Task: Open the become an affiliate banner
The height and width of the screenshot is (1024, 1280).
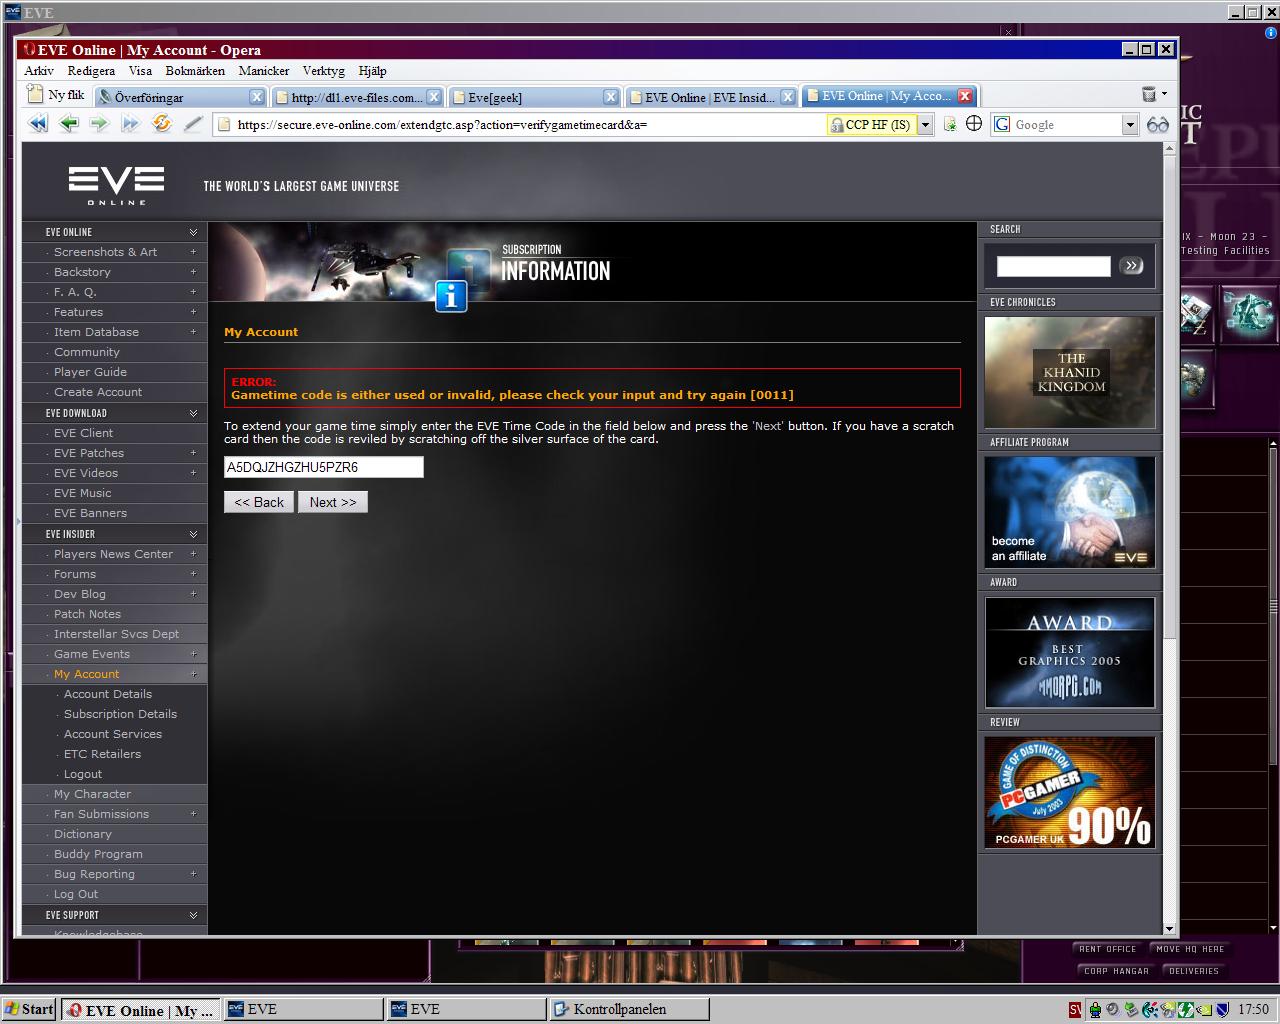Action: (x=1070, y=512)
